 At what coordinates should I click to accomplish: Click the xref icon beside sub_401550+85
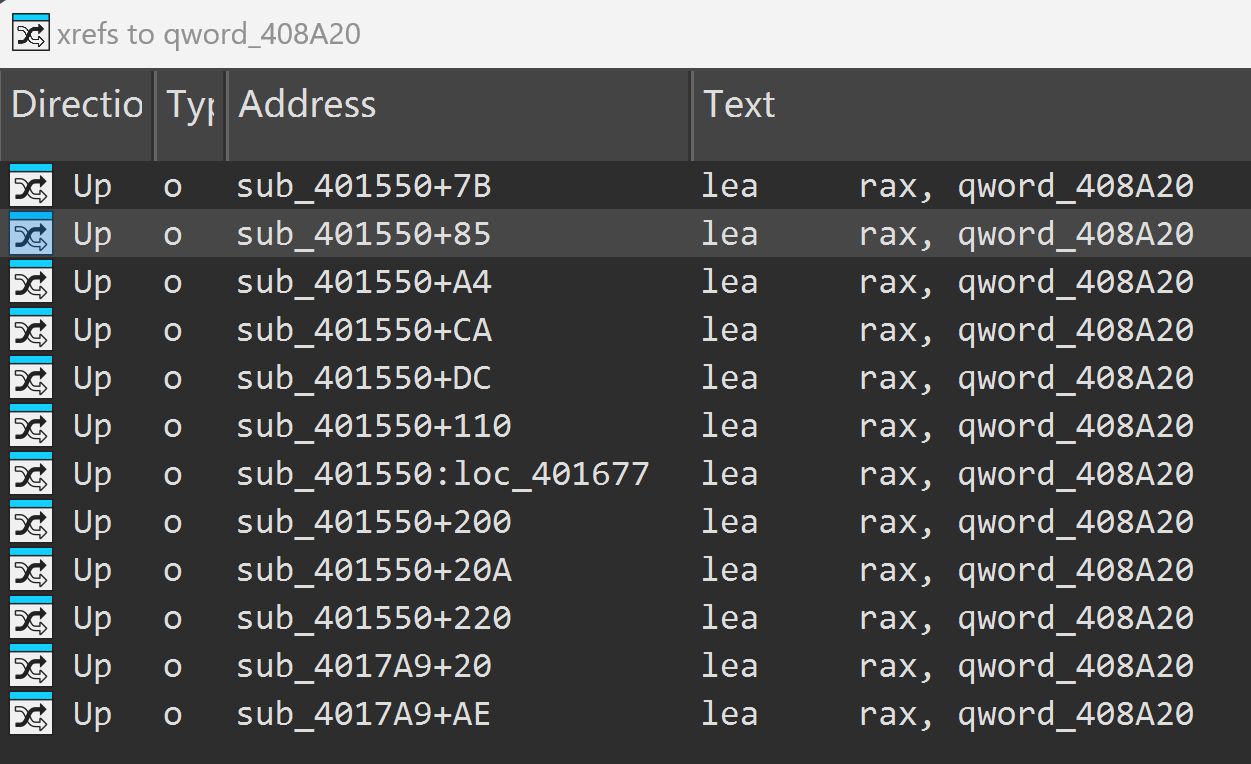click(x=31, y=235)
